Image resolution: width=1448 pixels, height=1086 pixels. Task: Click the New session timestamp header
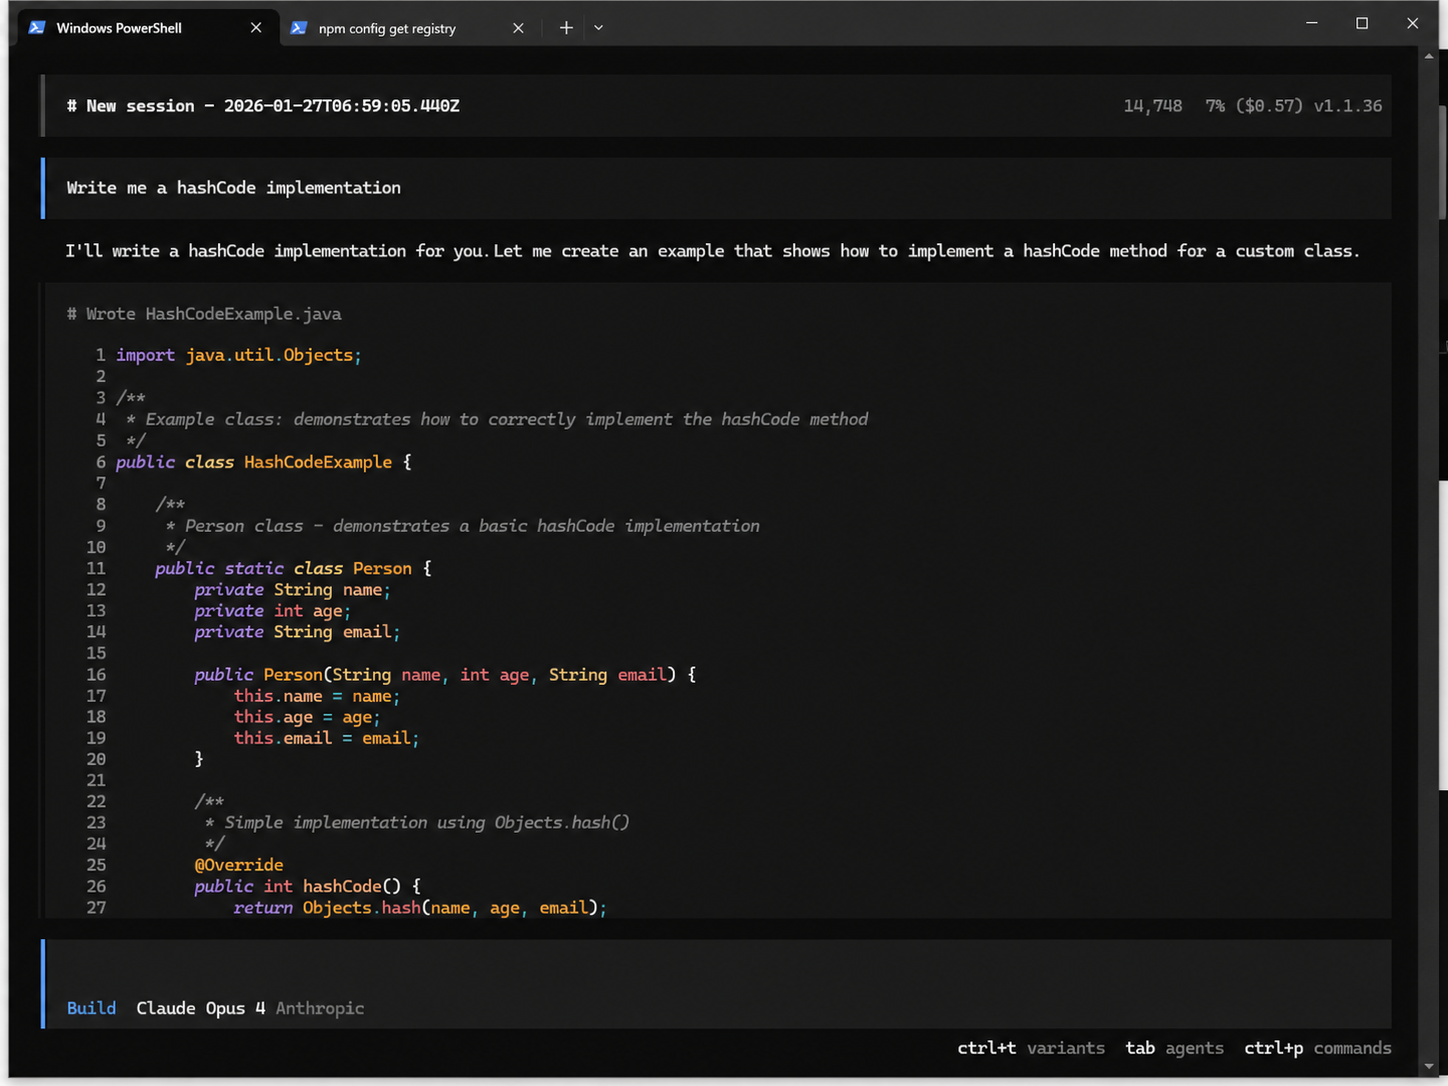tap(263, 106)
